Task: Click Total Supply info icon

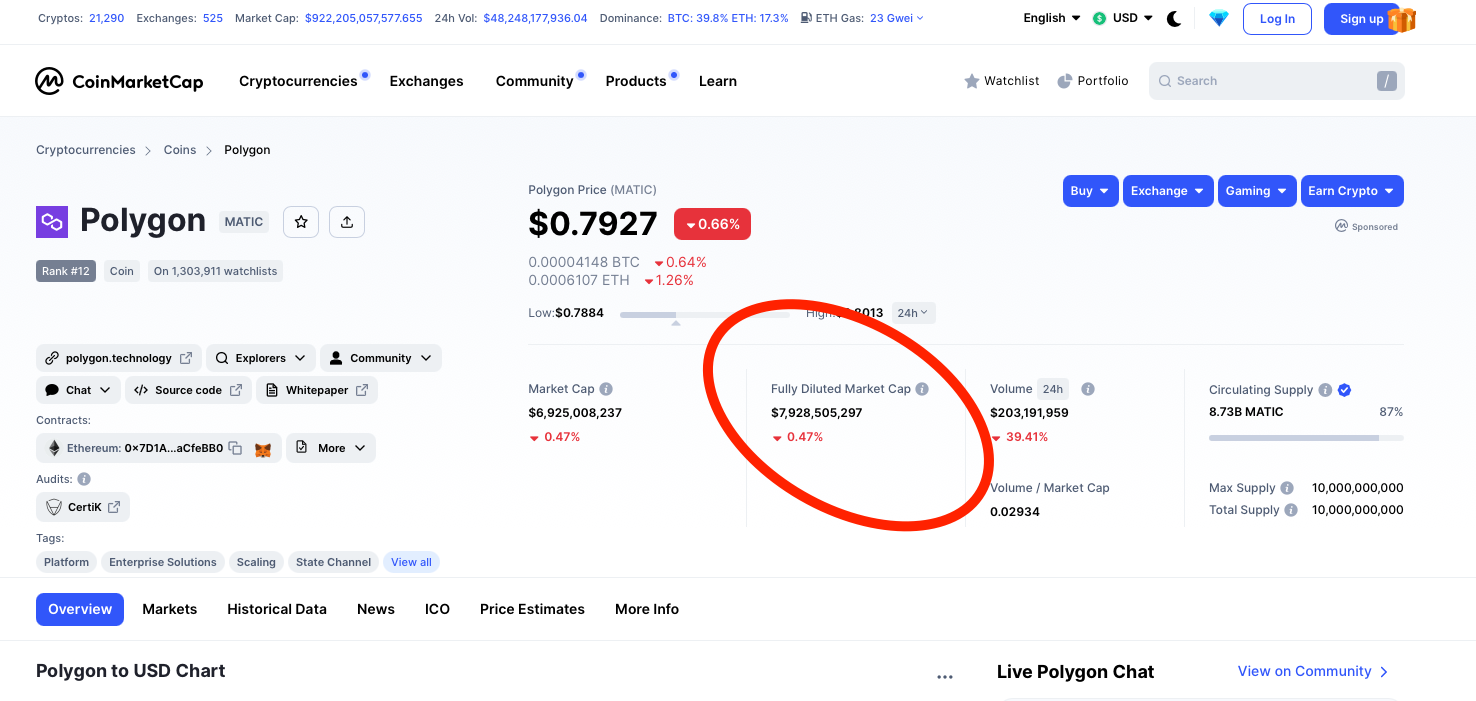Action: (x=1291, y=510)
